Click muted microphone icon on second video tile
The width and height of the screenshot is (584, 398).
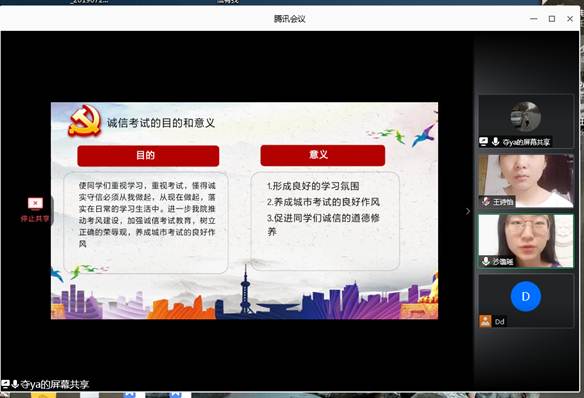485,201
